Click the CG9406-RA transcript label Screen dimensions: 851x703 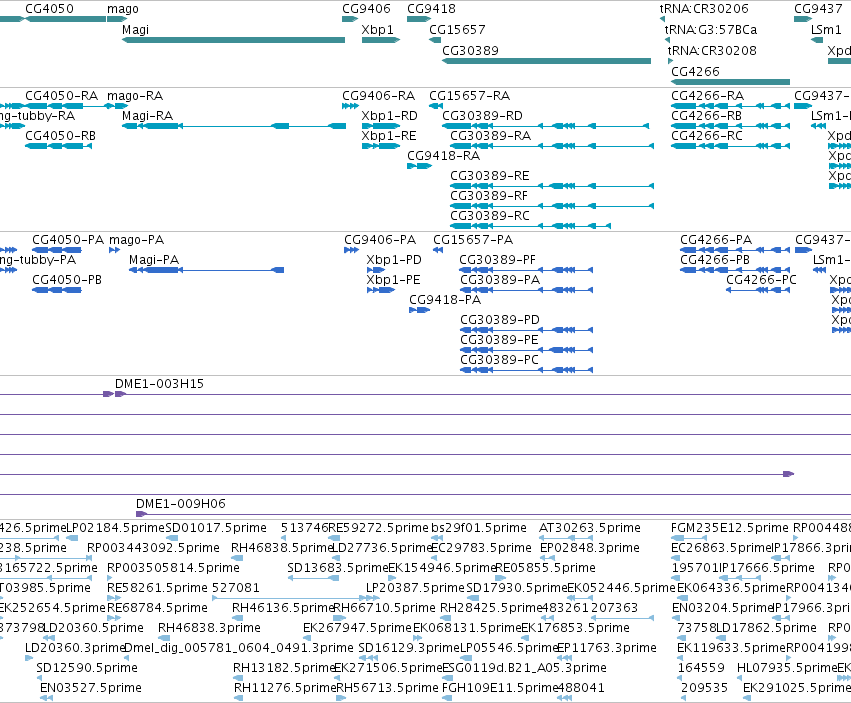pos(379,96)
